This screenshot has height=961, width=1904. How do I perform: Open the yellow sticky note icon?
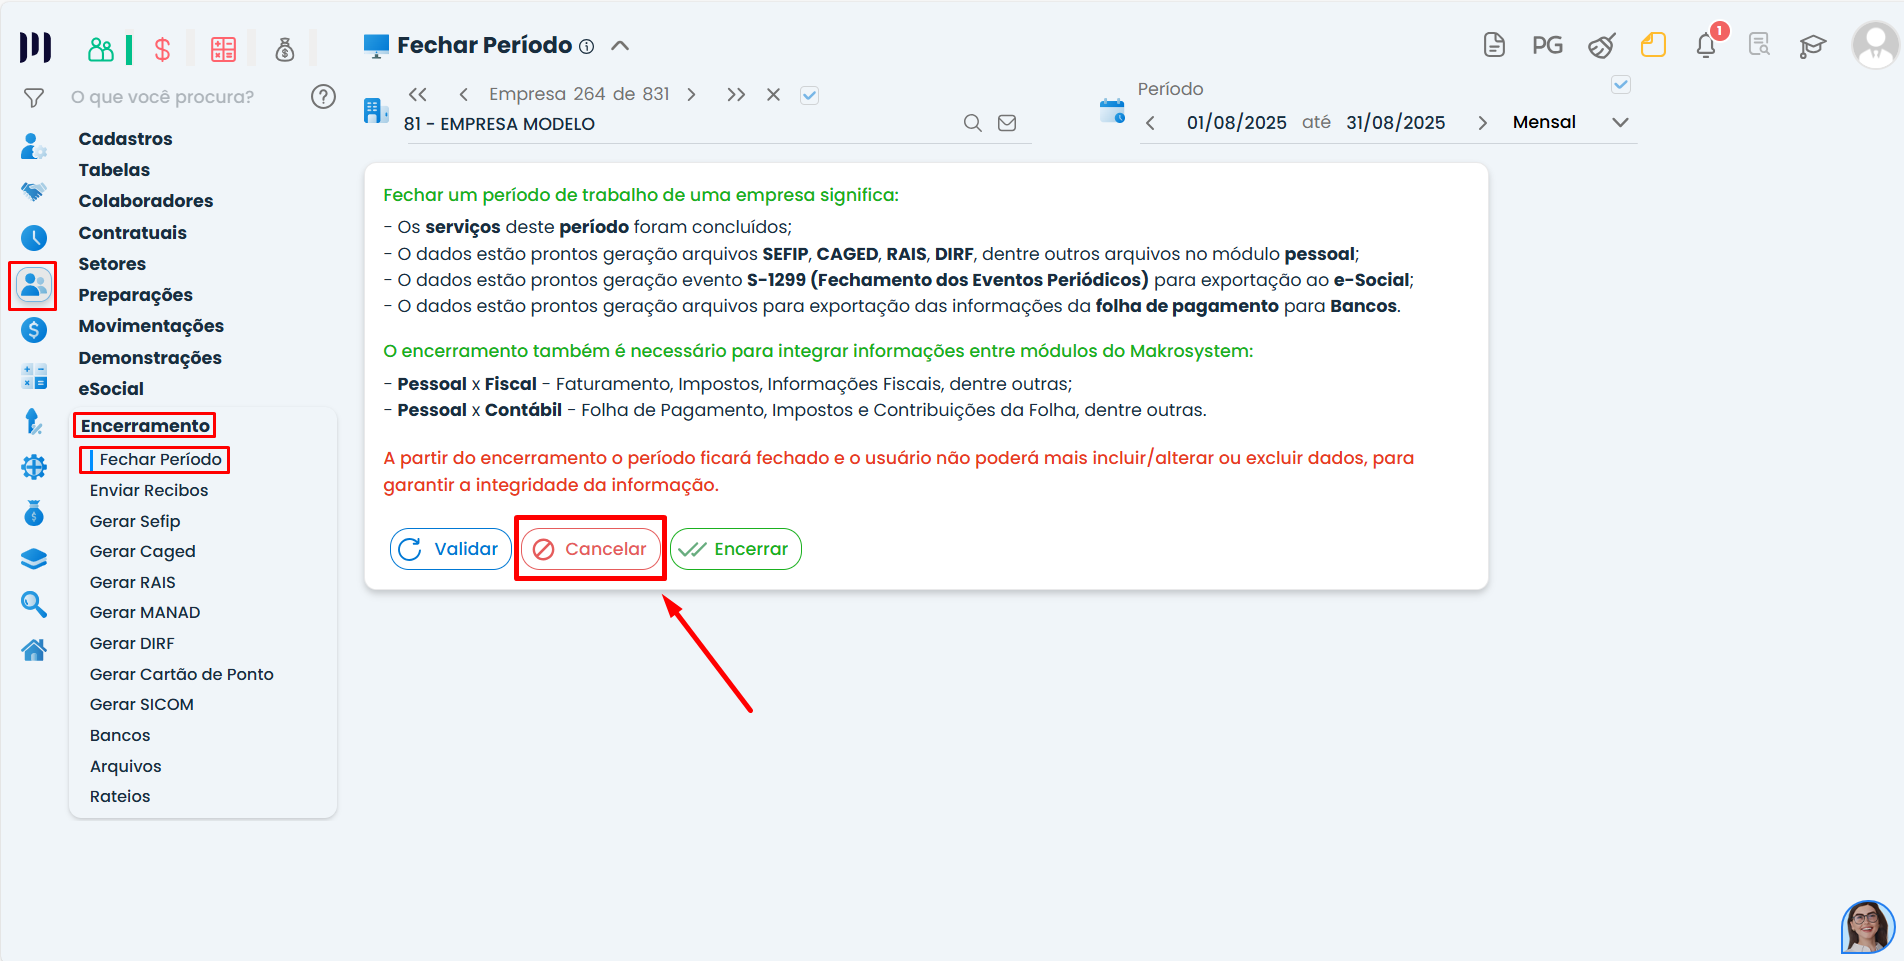pos(1654,45)
